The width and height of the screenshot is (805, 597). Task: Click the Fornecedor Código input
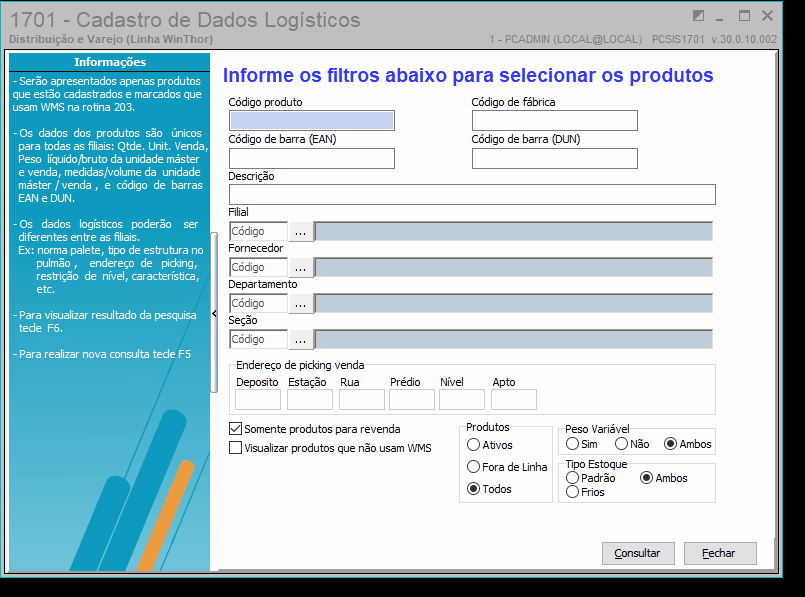[x=258, y=267]
